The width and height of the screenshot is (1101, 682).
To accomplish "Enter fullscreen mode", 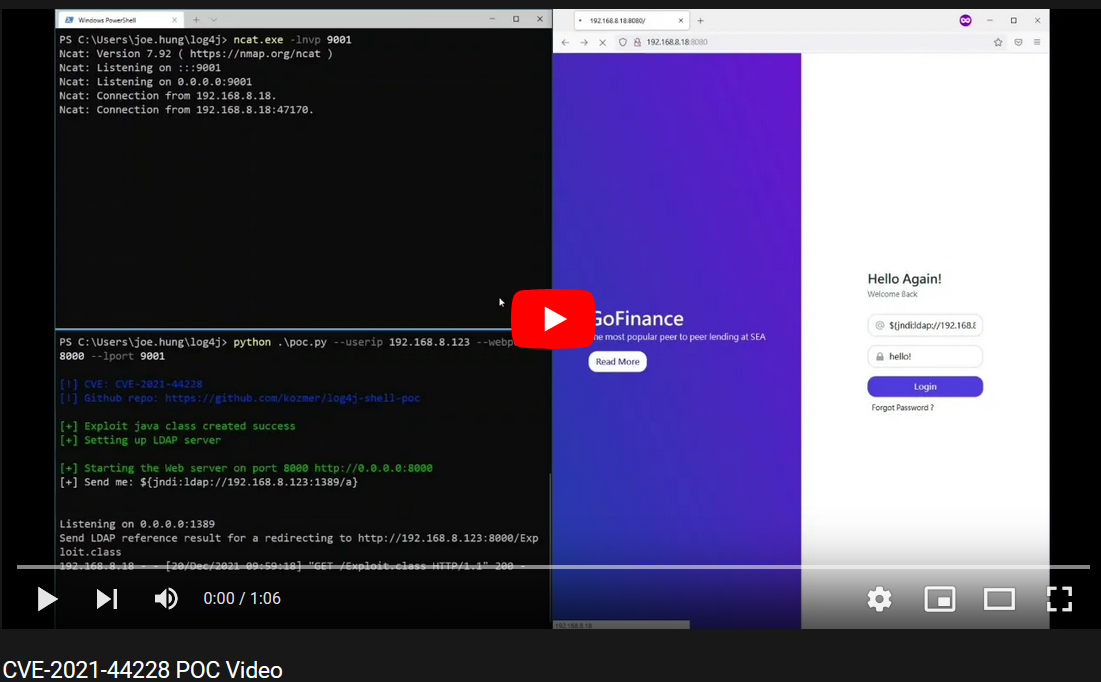I will tap(1059, 599).
